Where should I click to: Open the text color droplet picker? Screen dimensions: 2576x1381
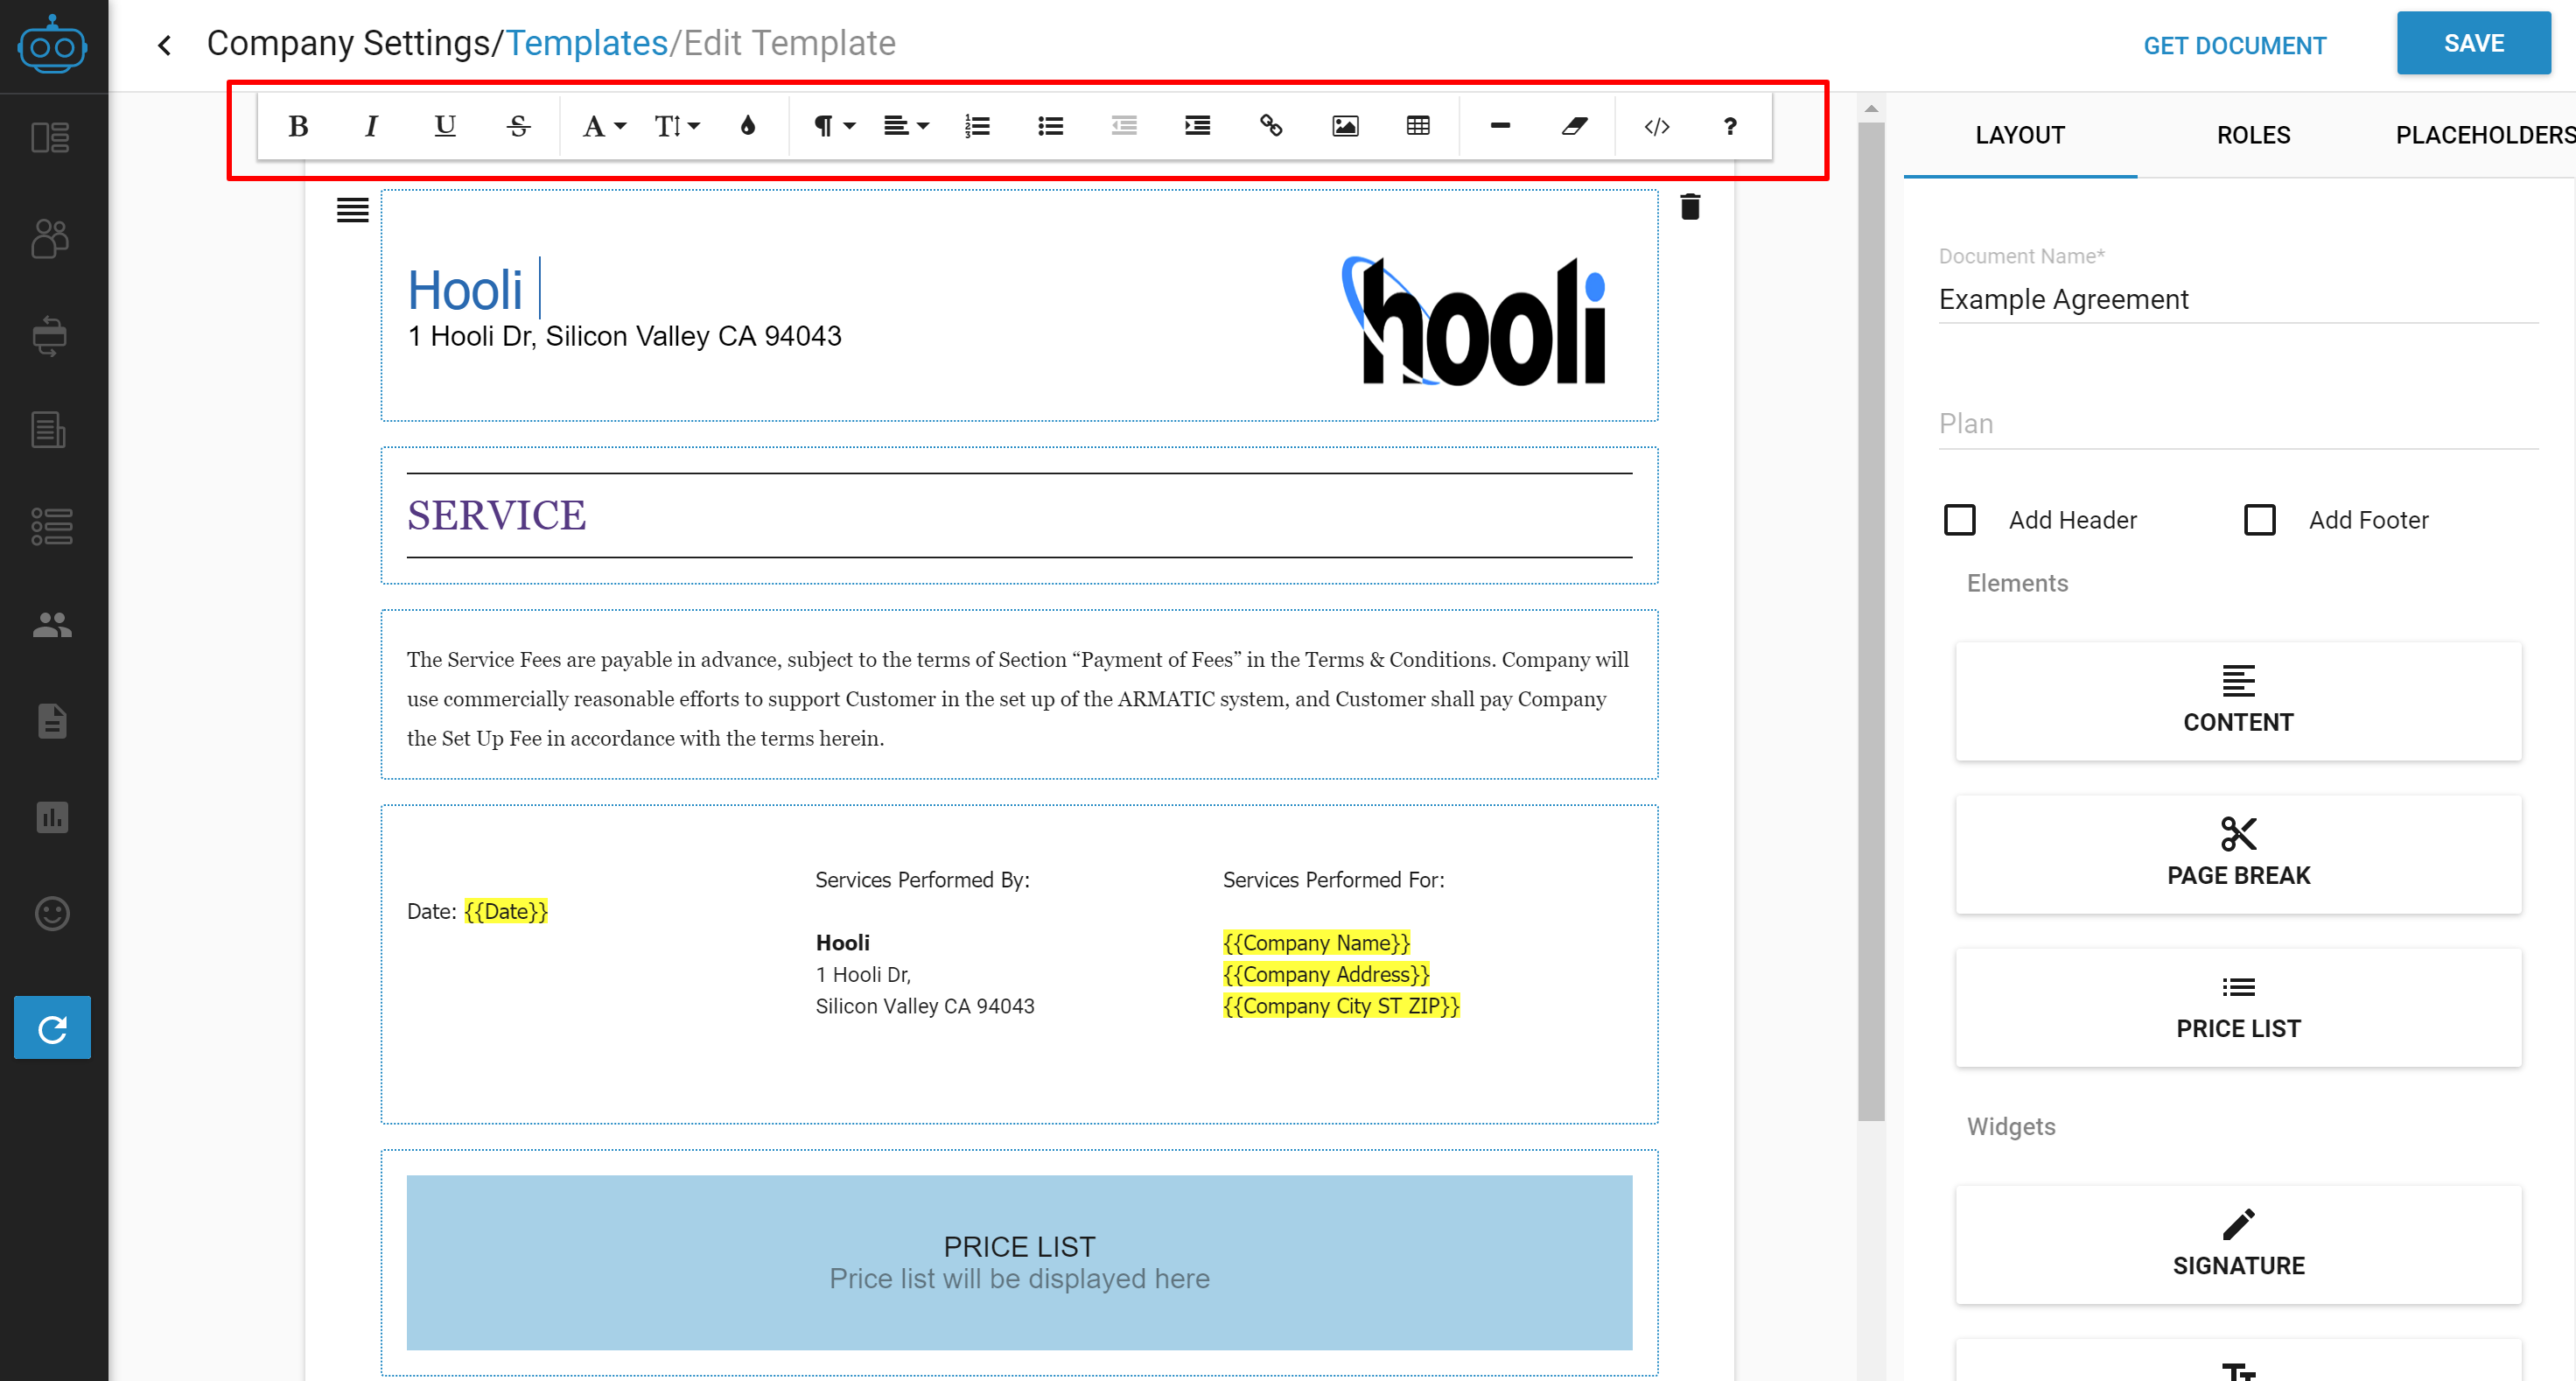point(748,126)
